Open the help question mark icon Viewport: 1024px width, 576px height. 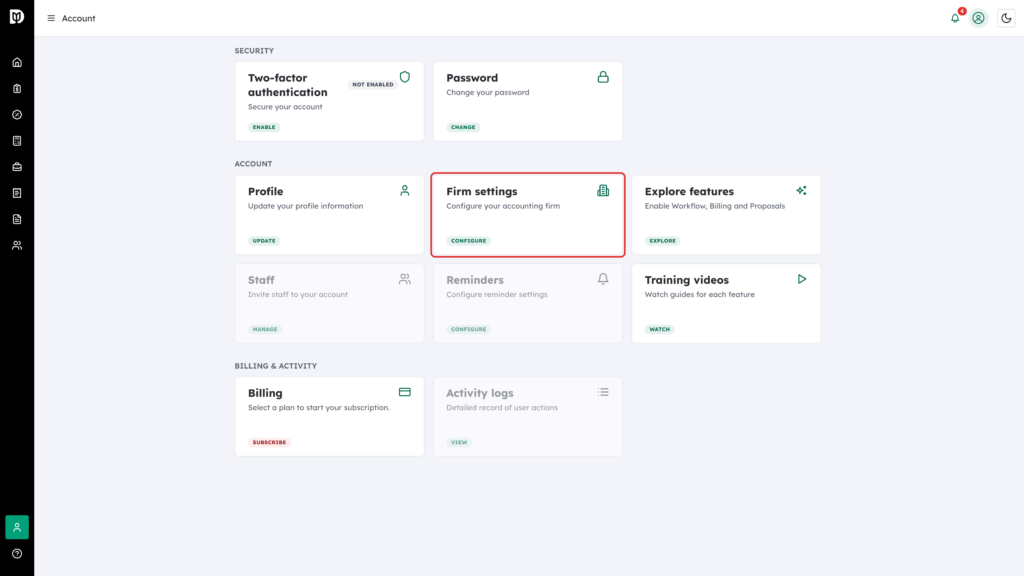[17, 554]
